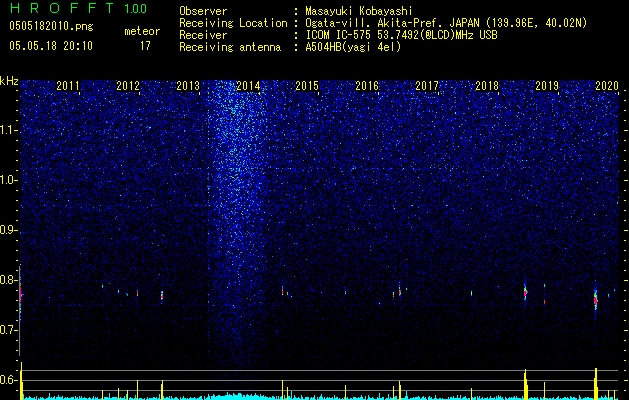Select the ICOM IC-575 receiver description
Screen dimensions: 629x400
[401, 35]
